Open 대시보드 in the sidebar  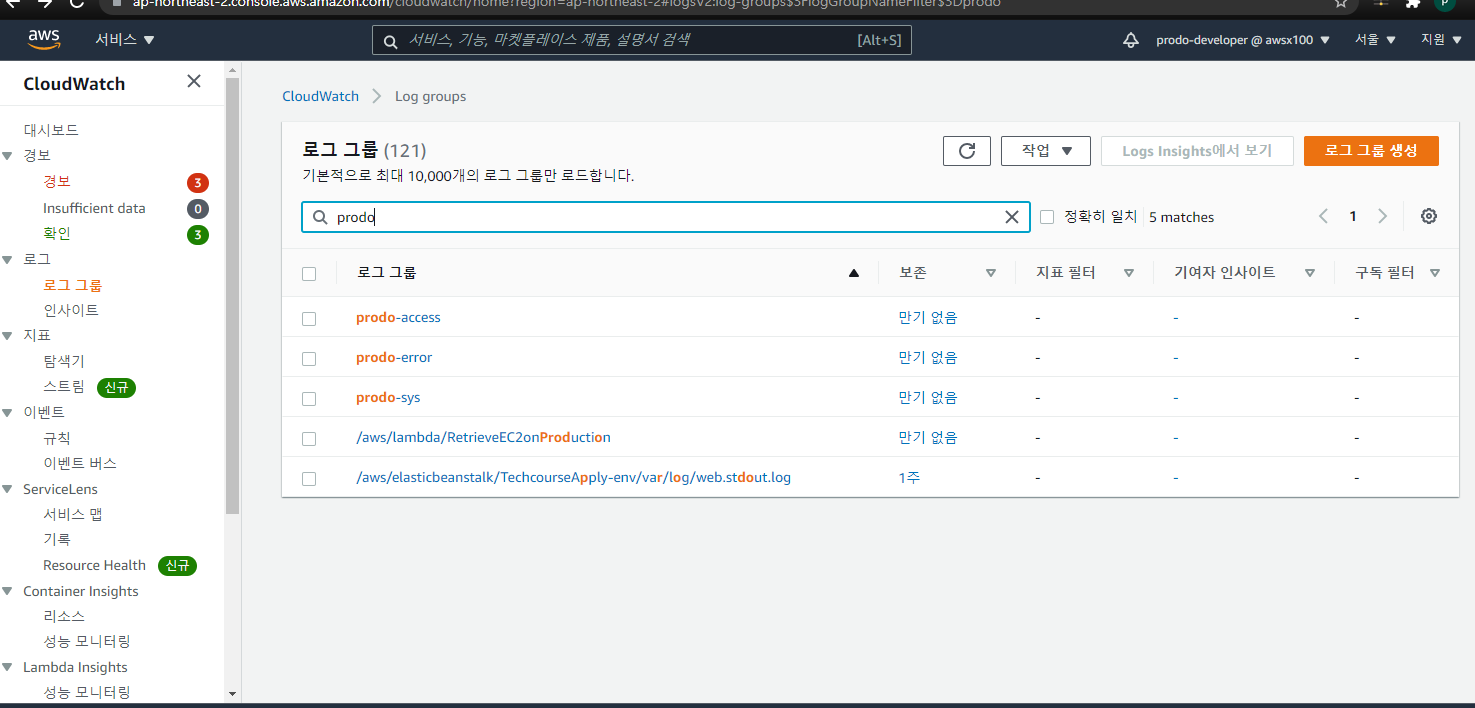51,130
